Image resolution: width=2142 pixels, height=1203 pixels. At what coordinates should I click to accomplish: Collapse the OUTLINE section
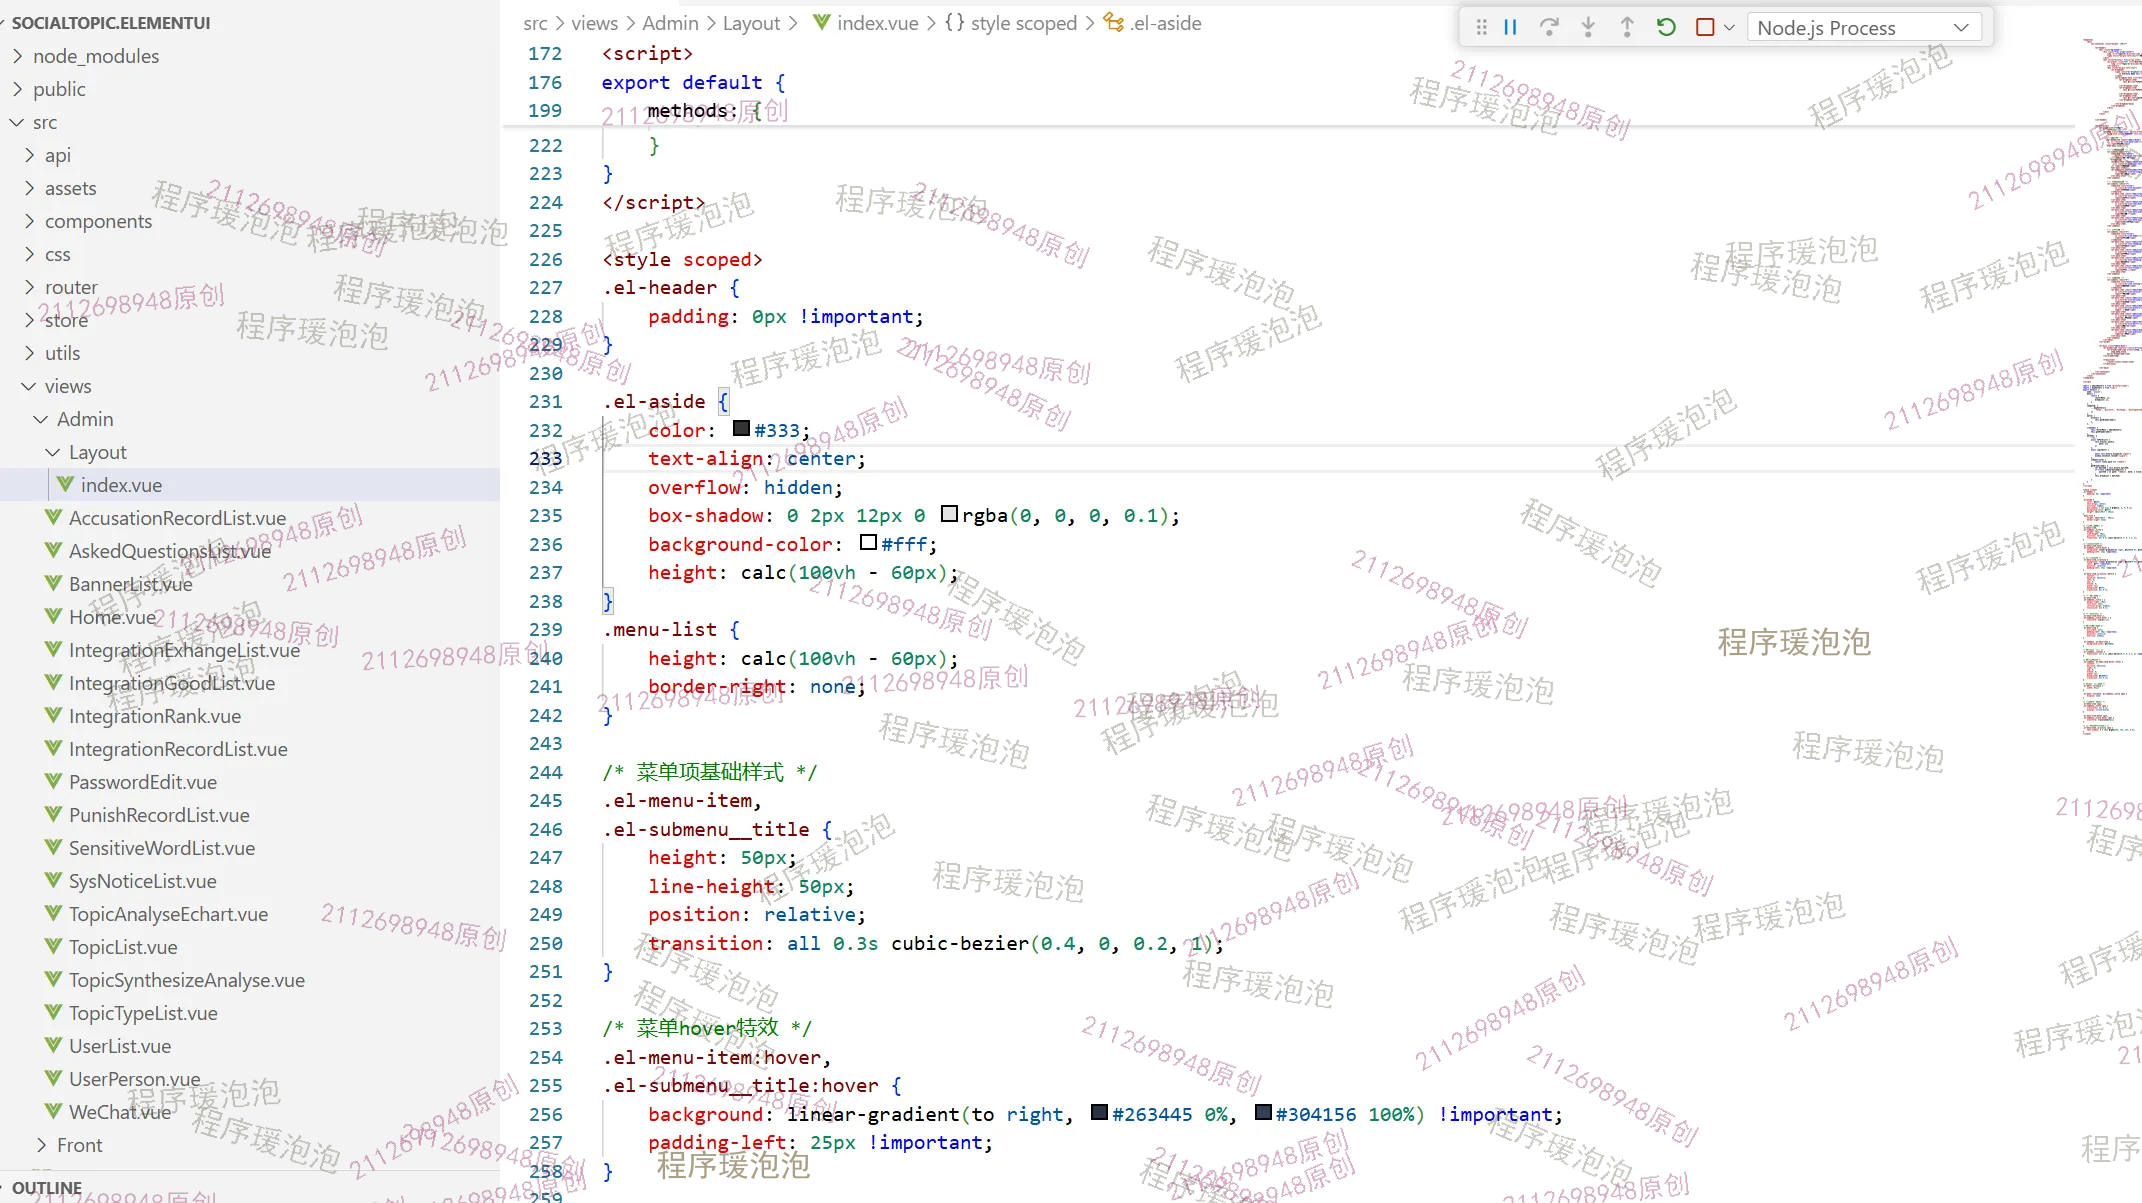46,1188
